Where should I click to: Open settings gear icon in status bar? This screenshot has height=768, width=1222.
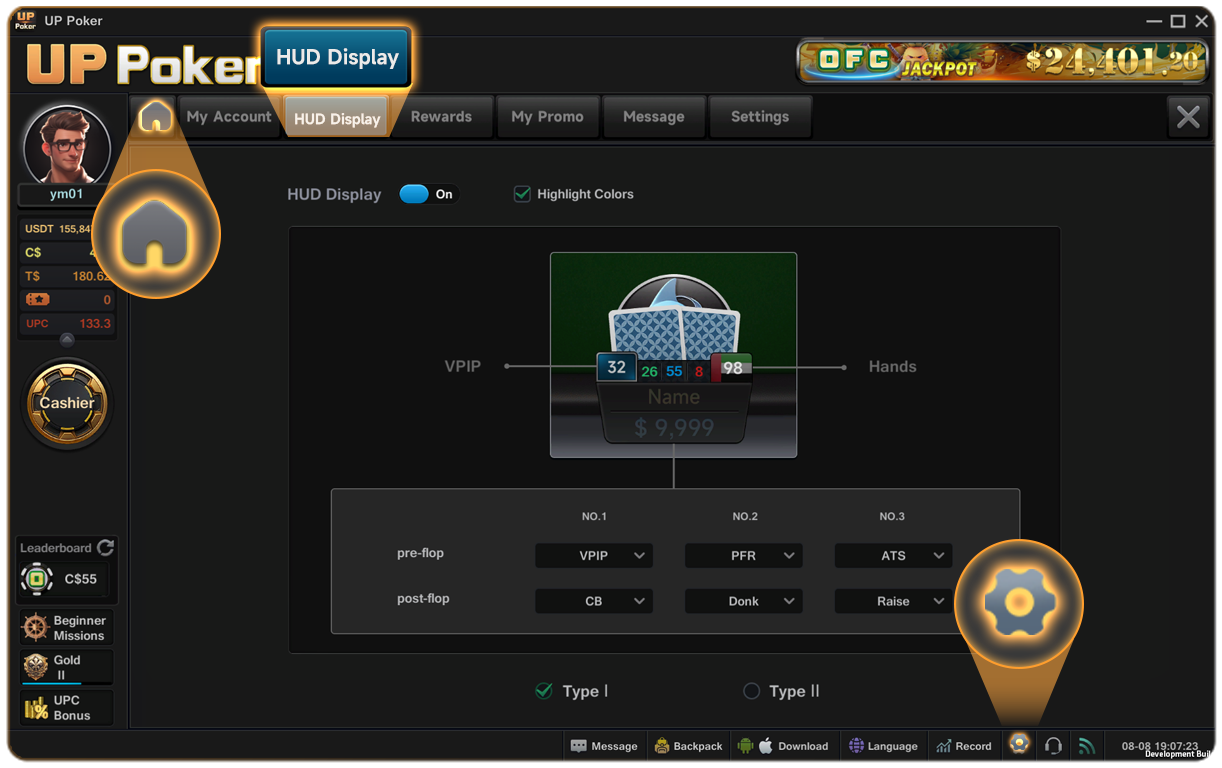pos(1019,744)
